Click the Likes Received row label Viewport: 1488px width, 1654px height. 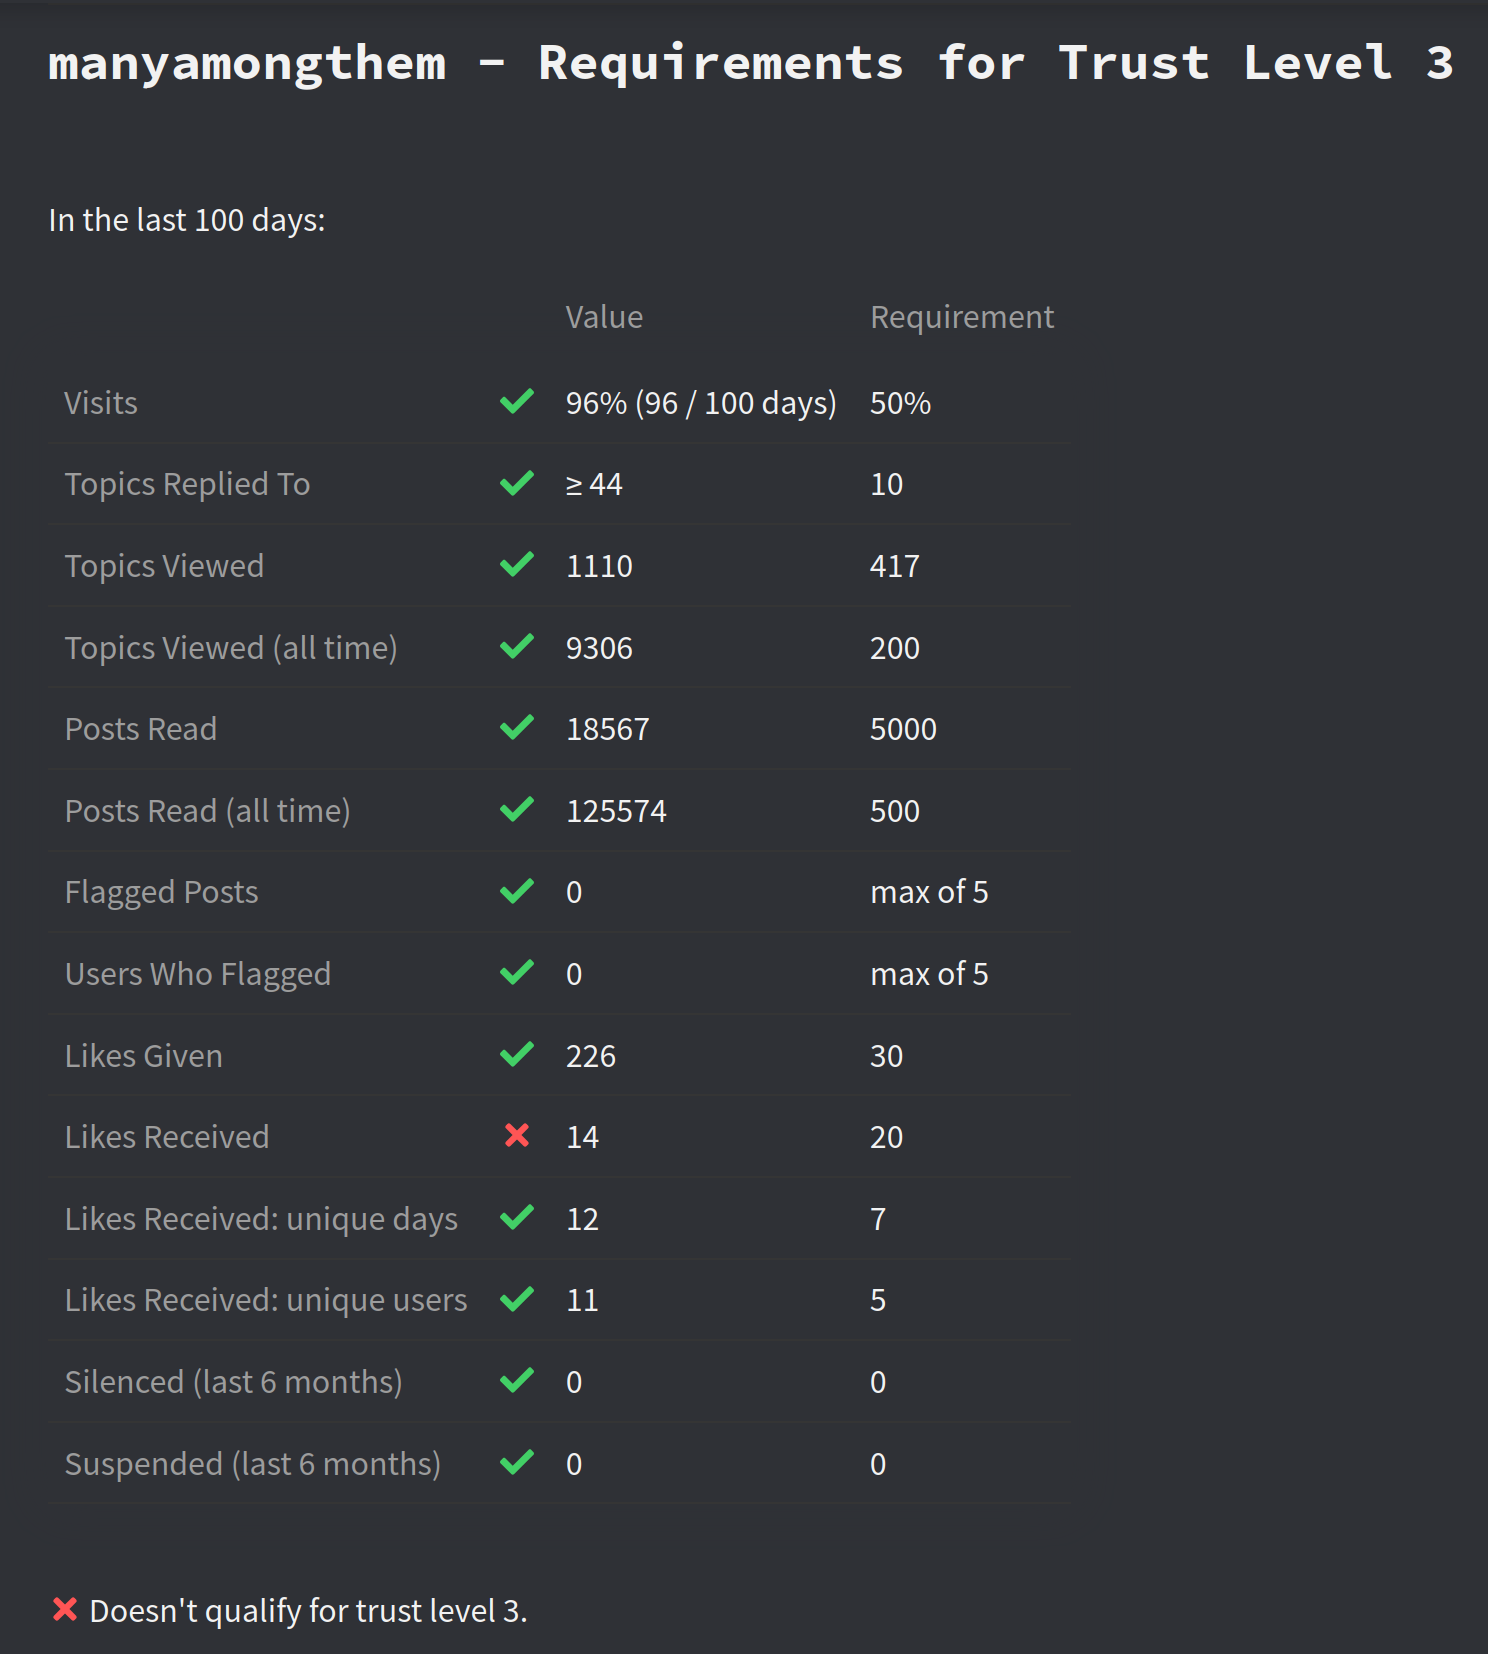pyautogui.click(x=167, y=1137)
